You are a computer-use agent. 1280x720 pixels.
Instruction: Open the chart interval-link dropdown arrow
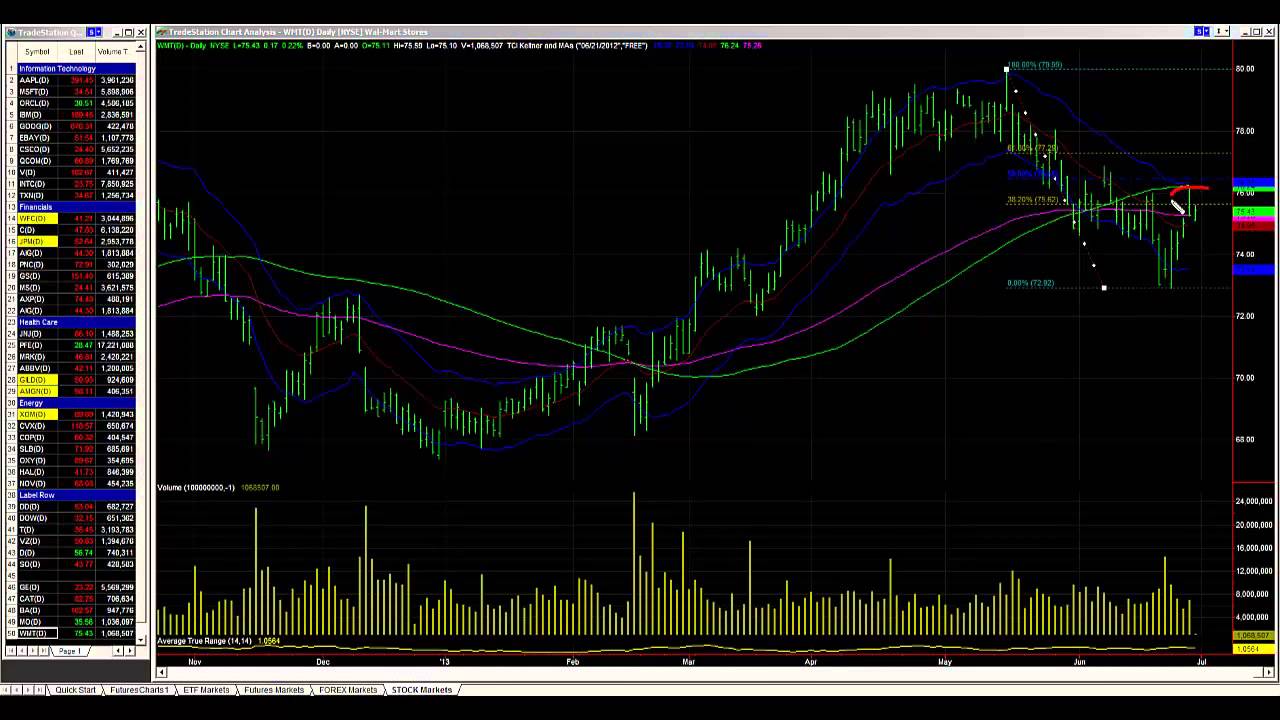(1227, 31)
